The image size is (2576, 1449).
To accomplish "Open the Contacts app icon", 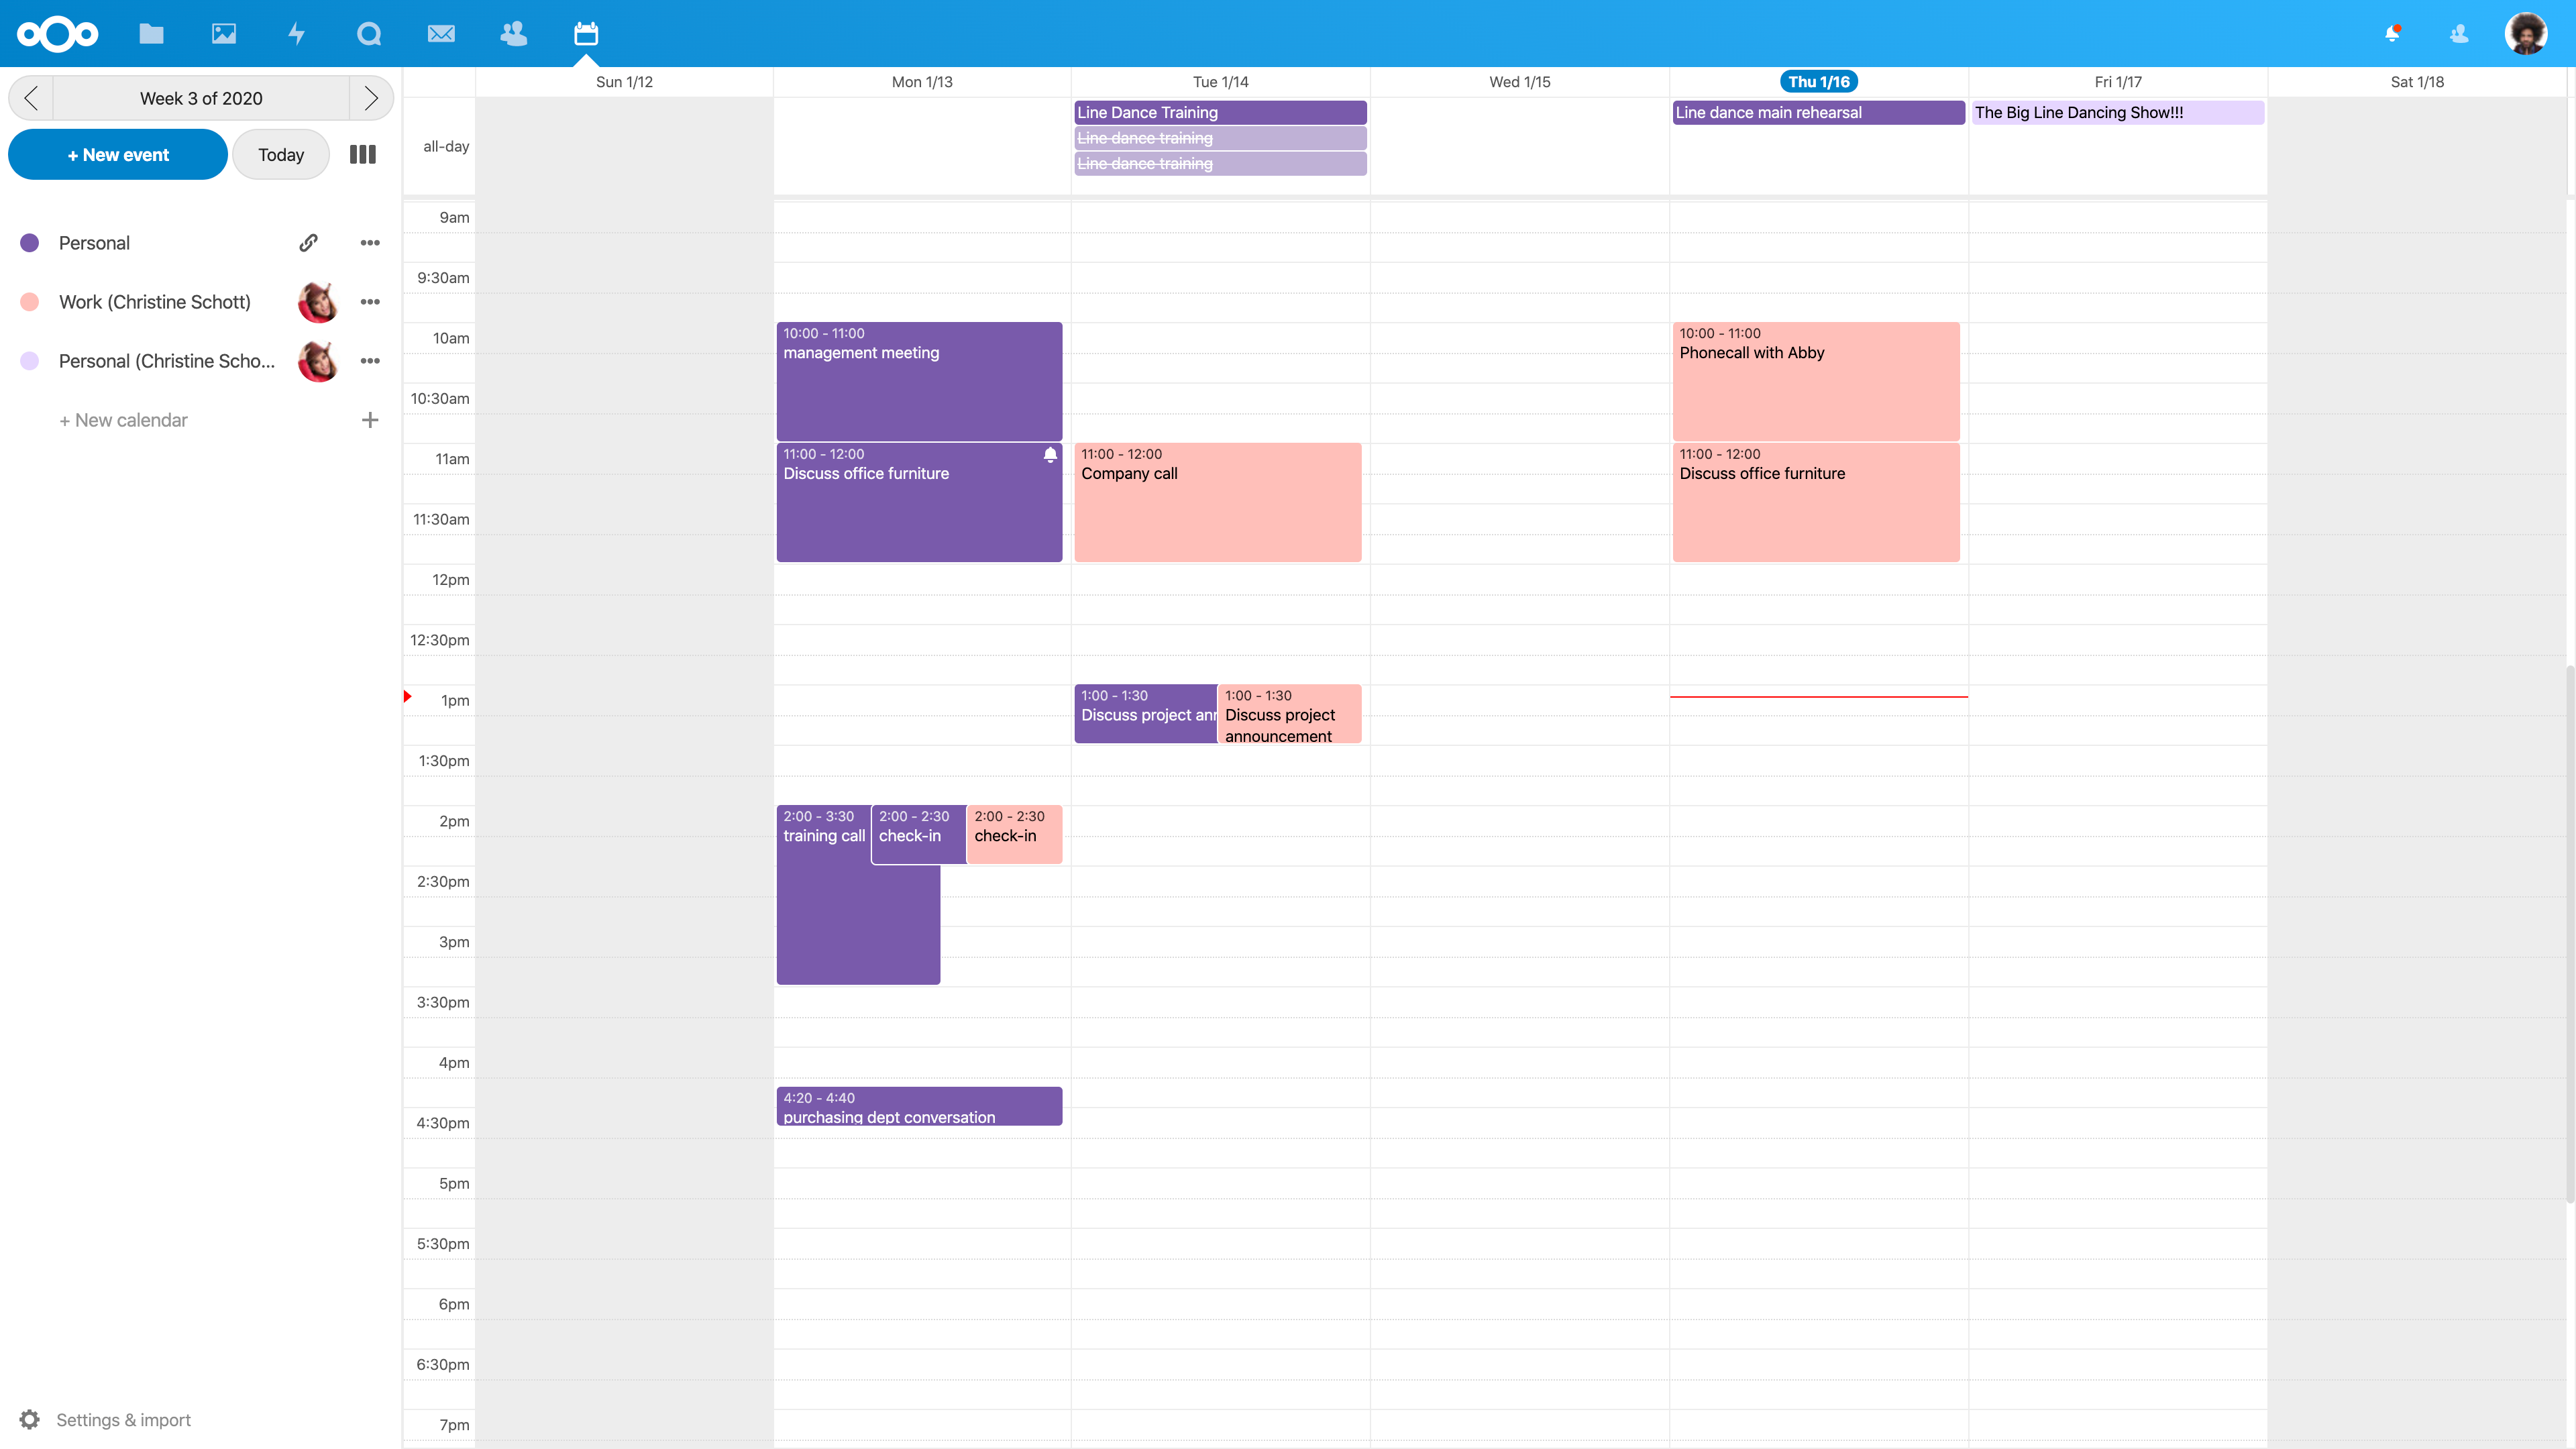I will pyautogui.click(x=514, y=34).
